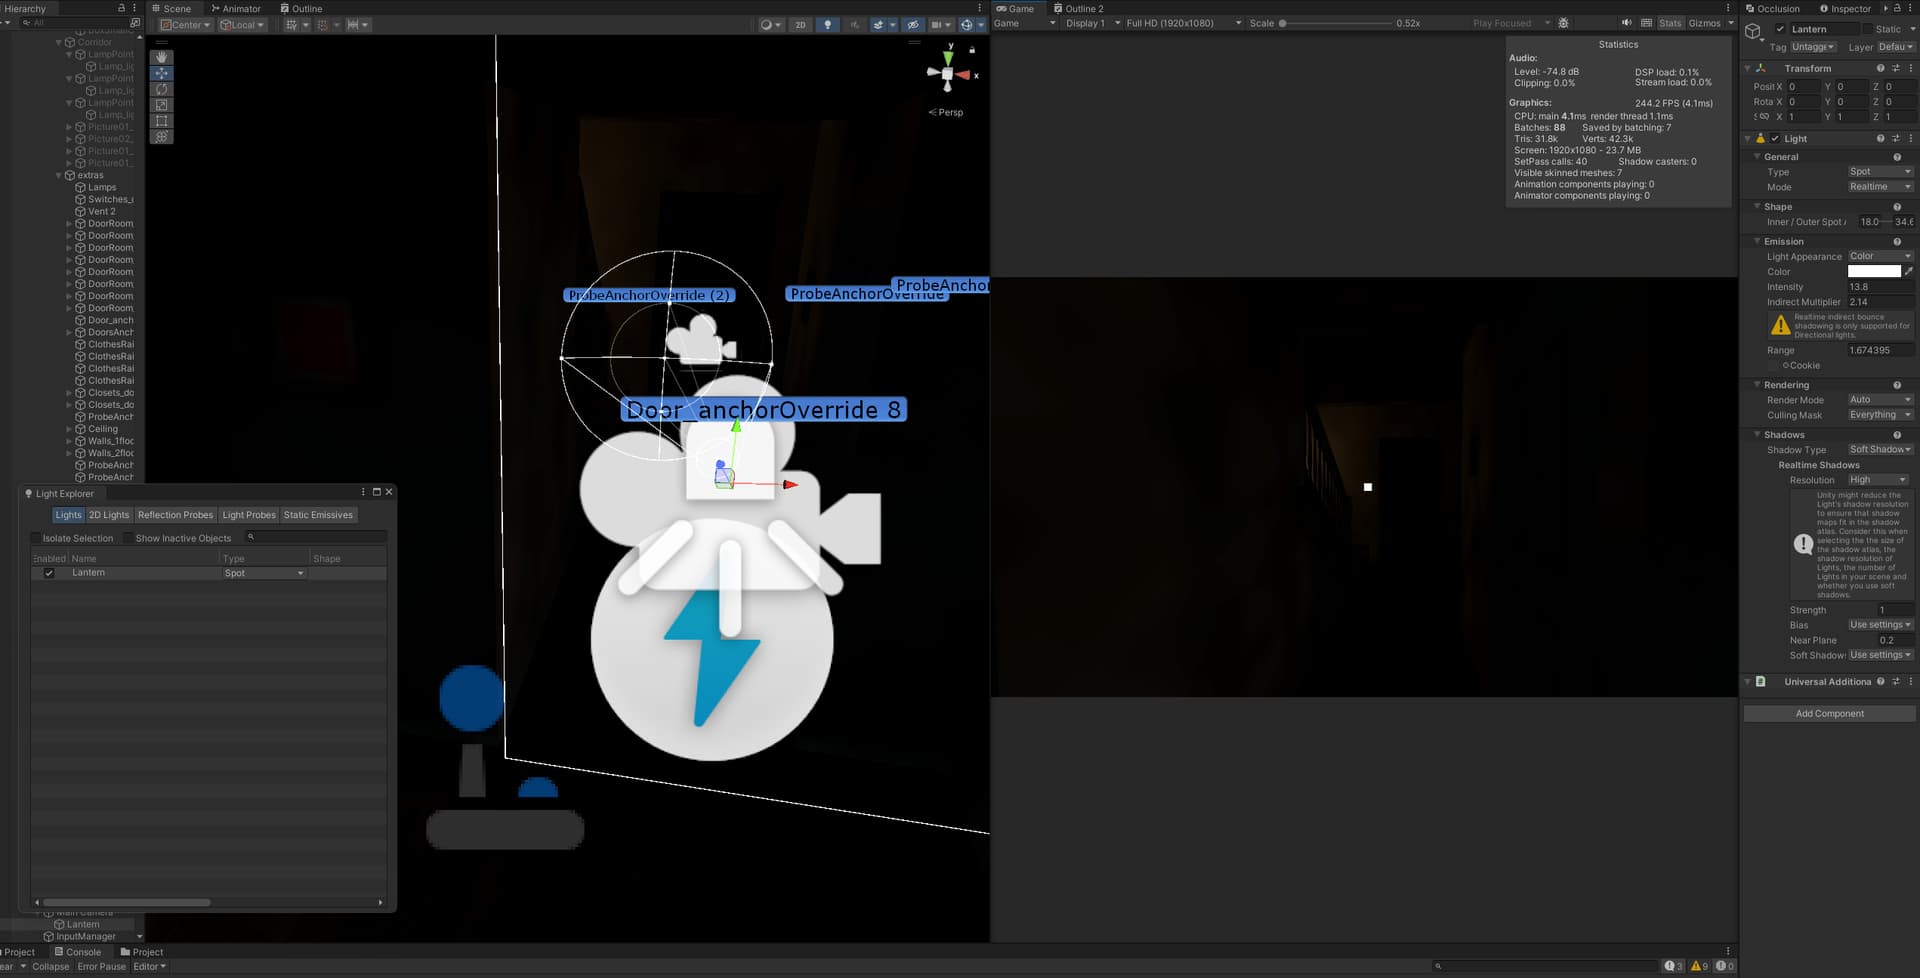
Task: Select the Hand tool in the Scene toolbar
Action: click(161, 57)
